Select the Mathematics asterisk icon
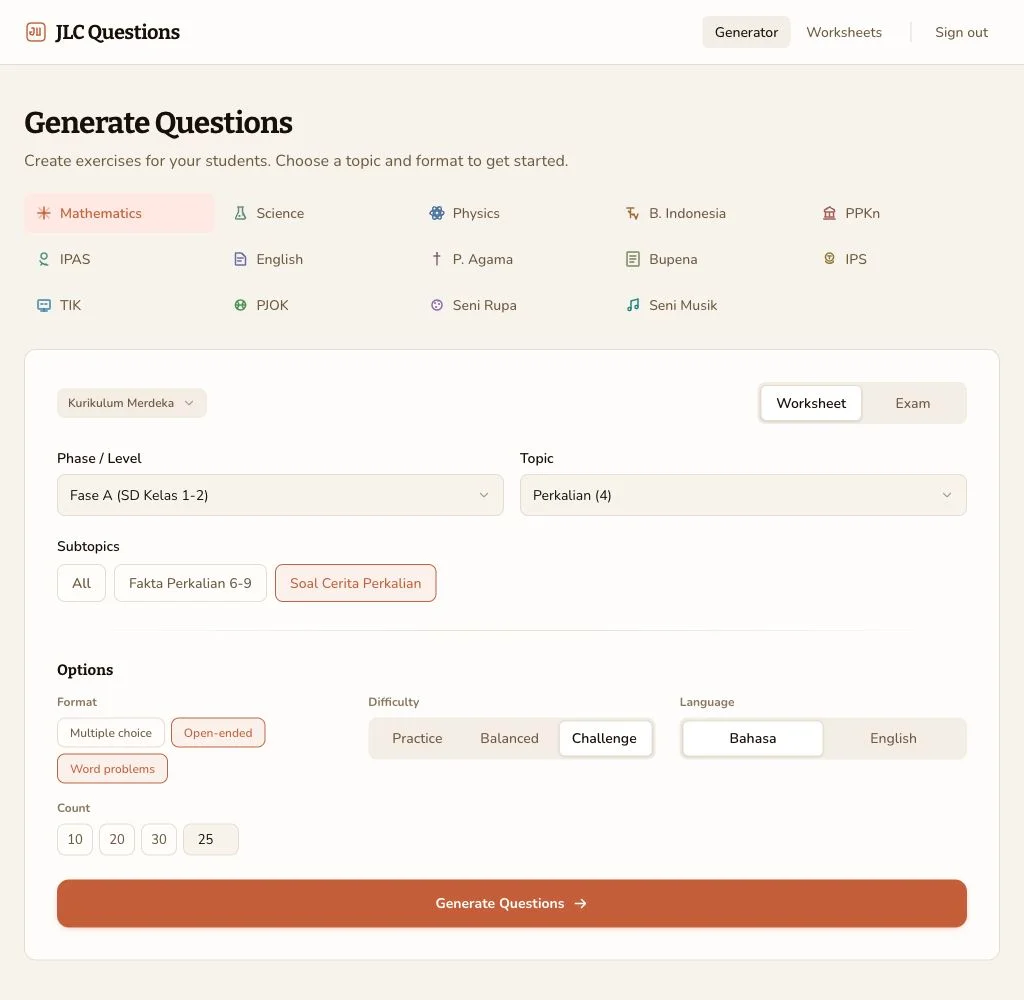 coord(44,213)
